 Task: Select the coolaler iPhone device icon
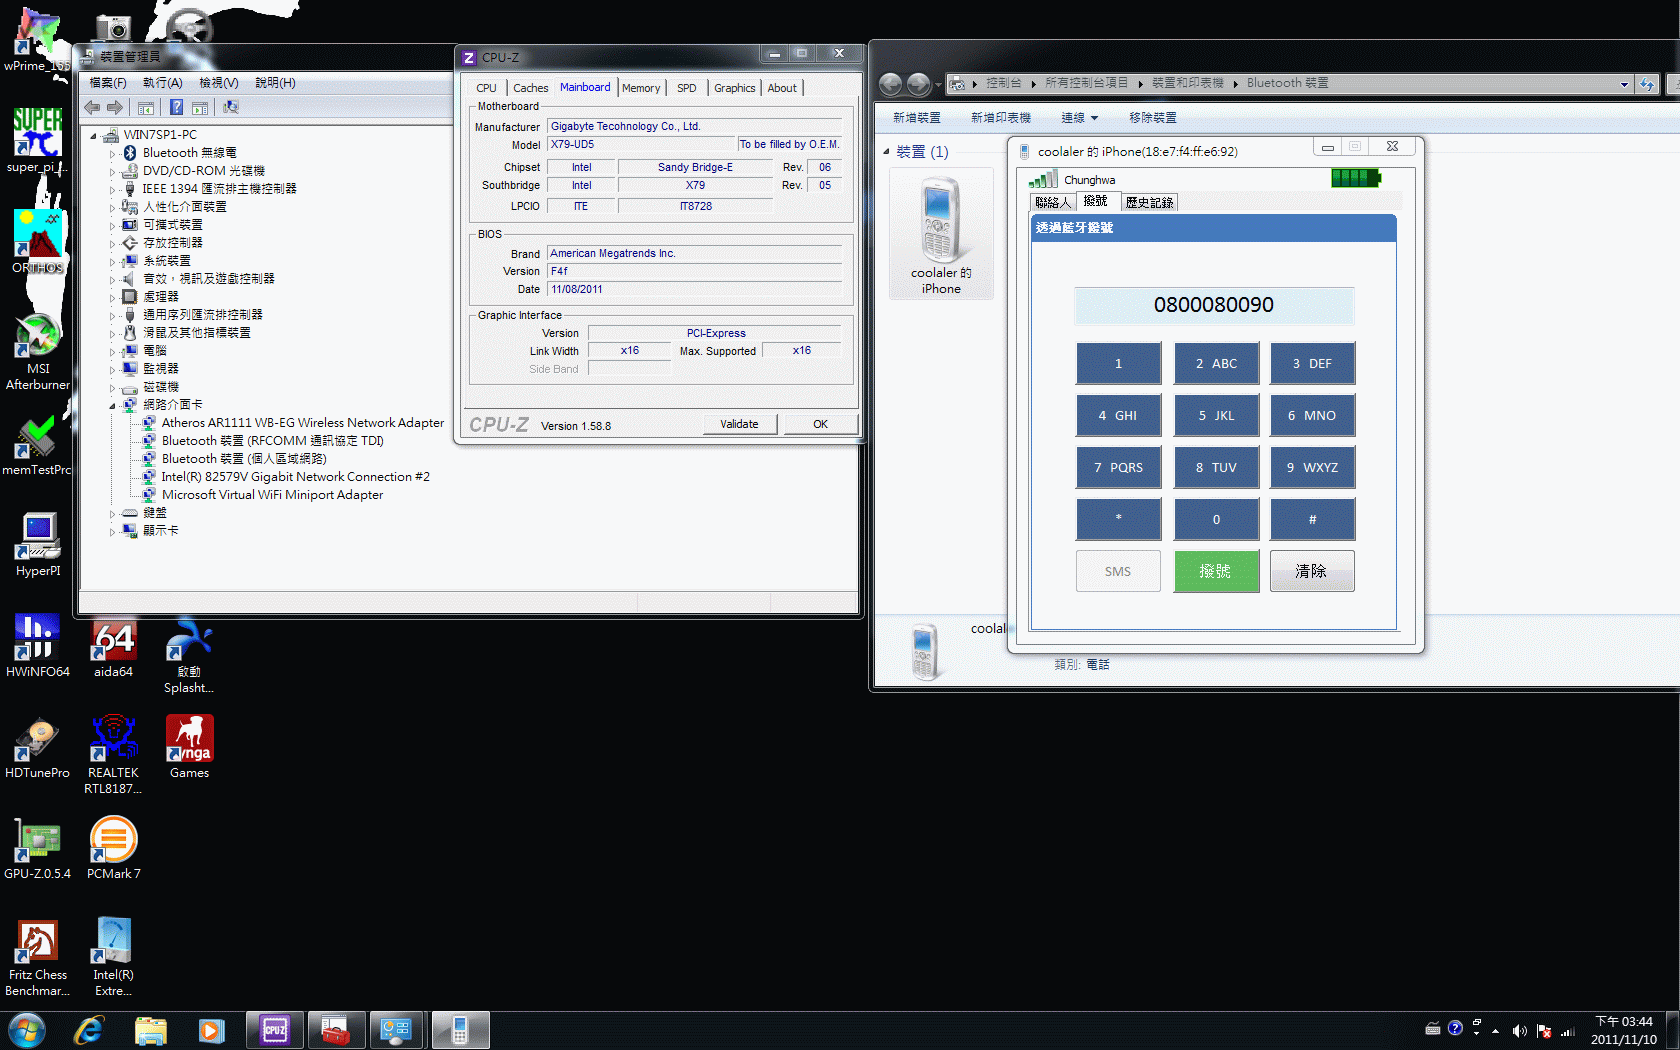pos(941,235)
